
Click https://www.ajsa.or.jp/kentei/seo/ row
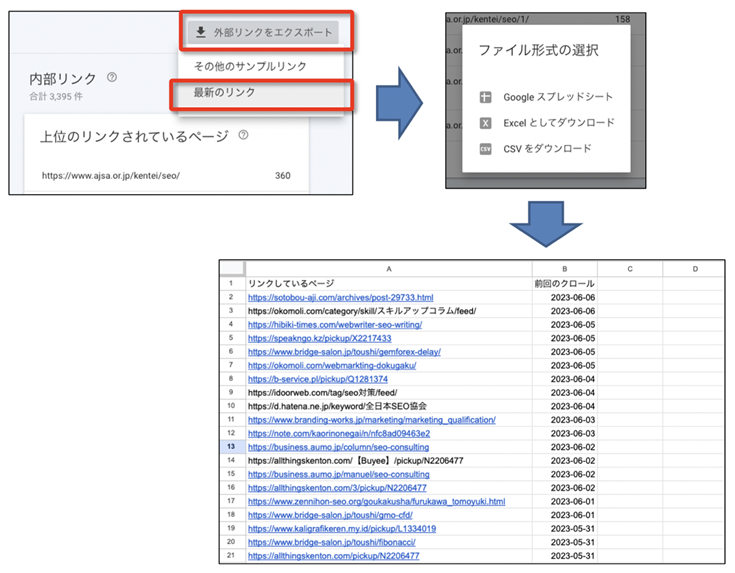click(x=166, y=176)
